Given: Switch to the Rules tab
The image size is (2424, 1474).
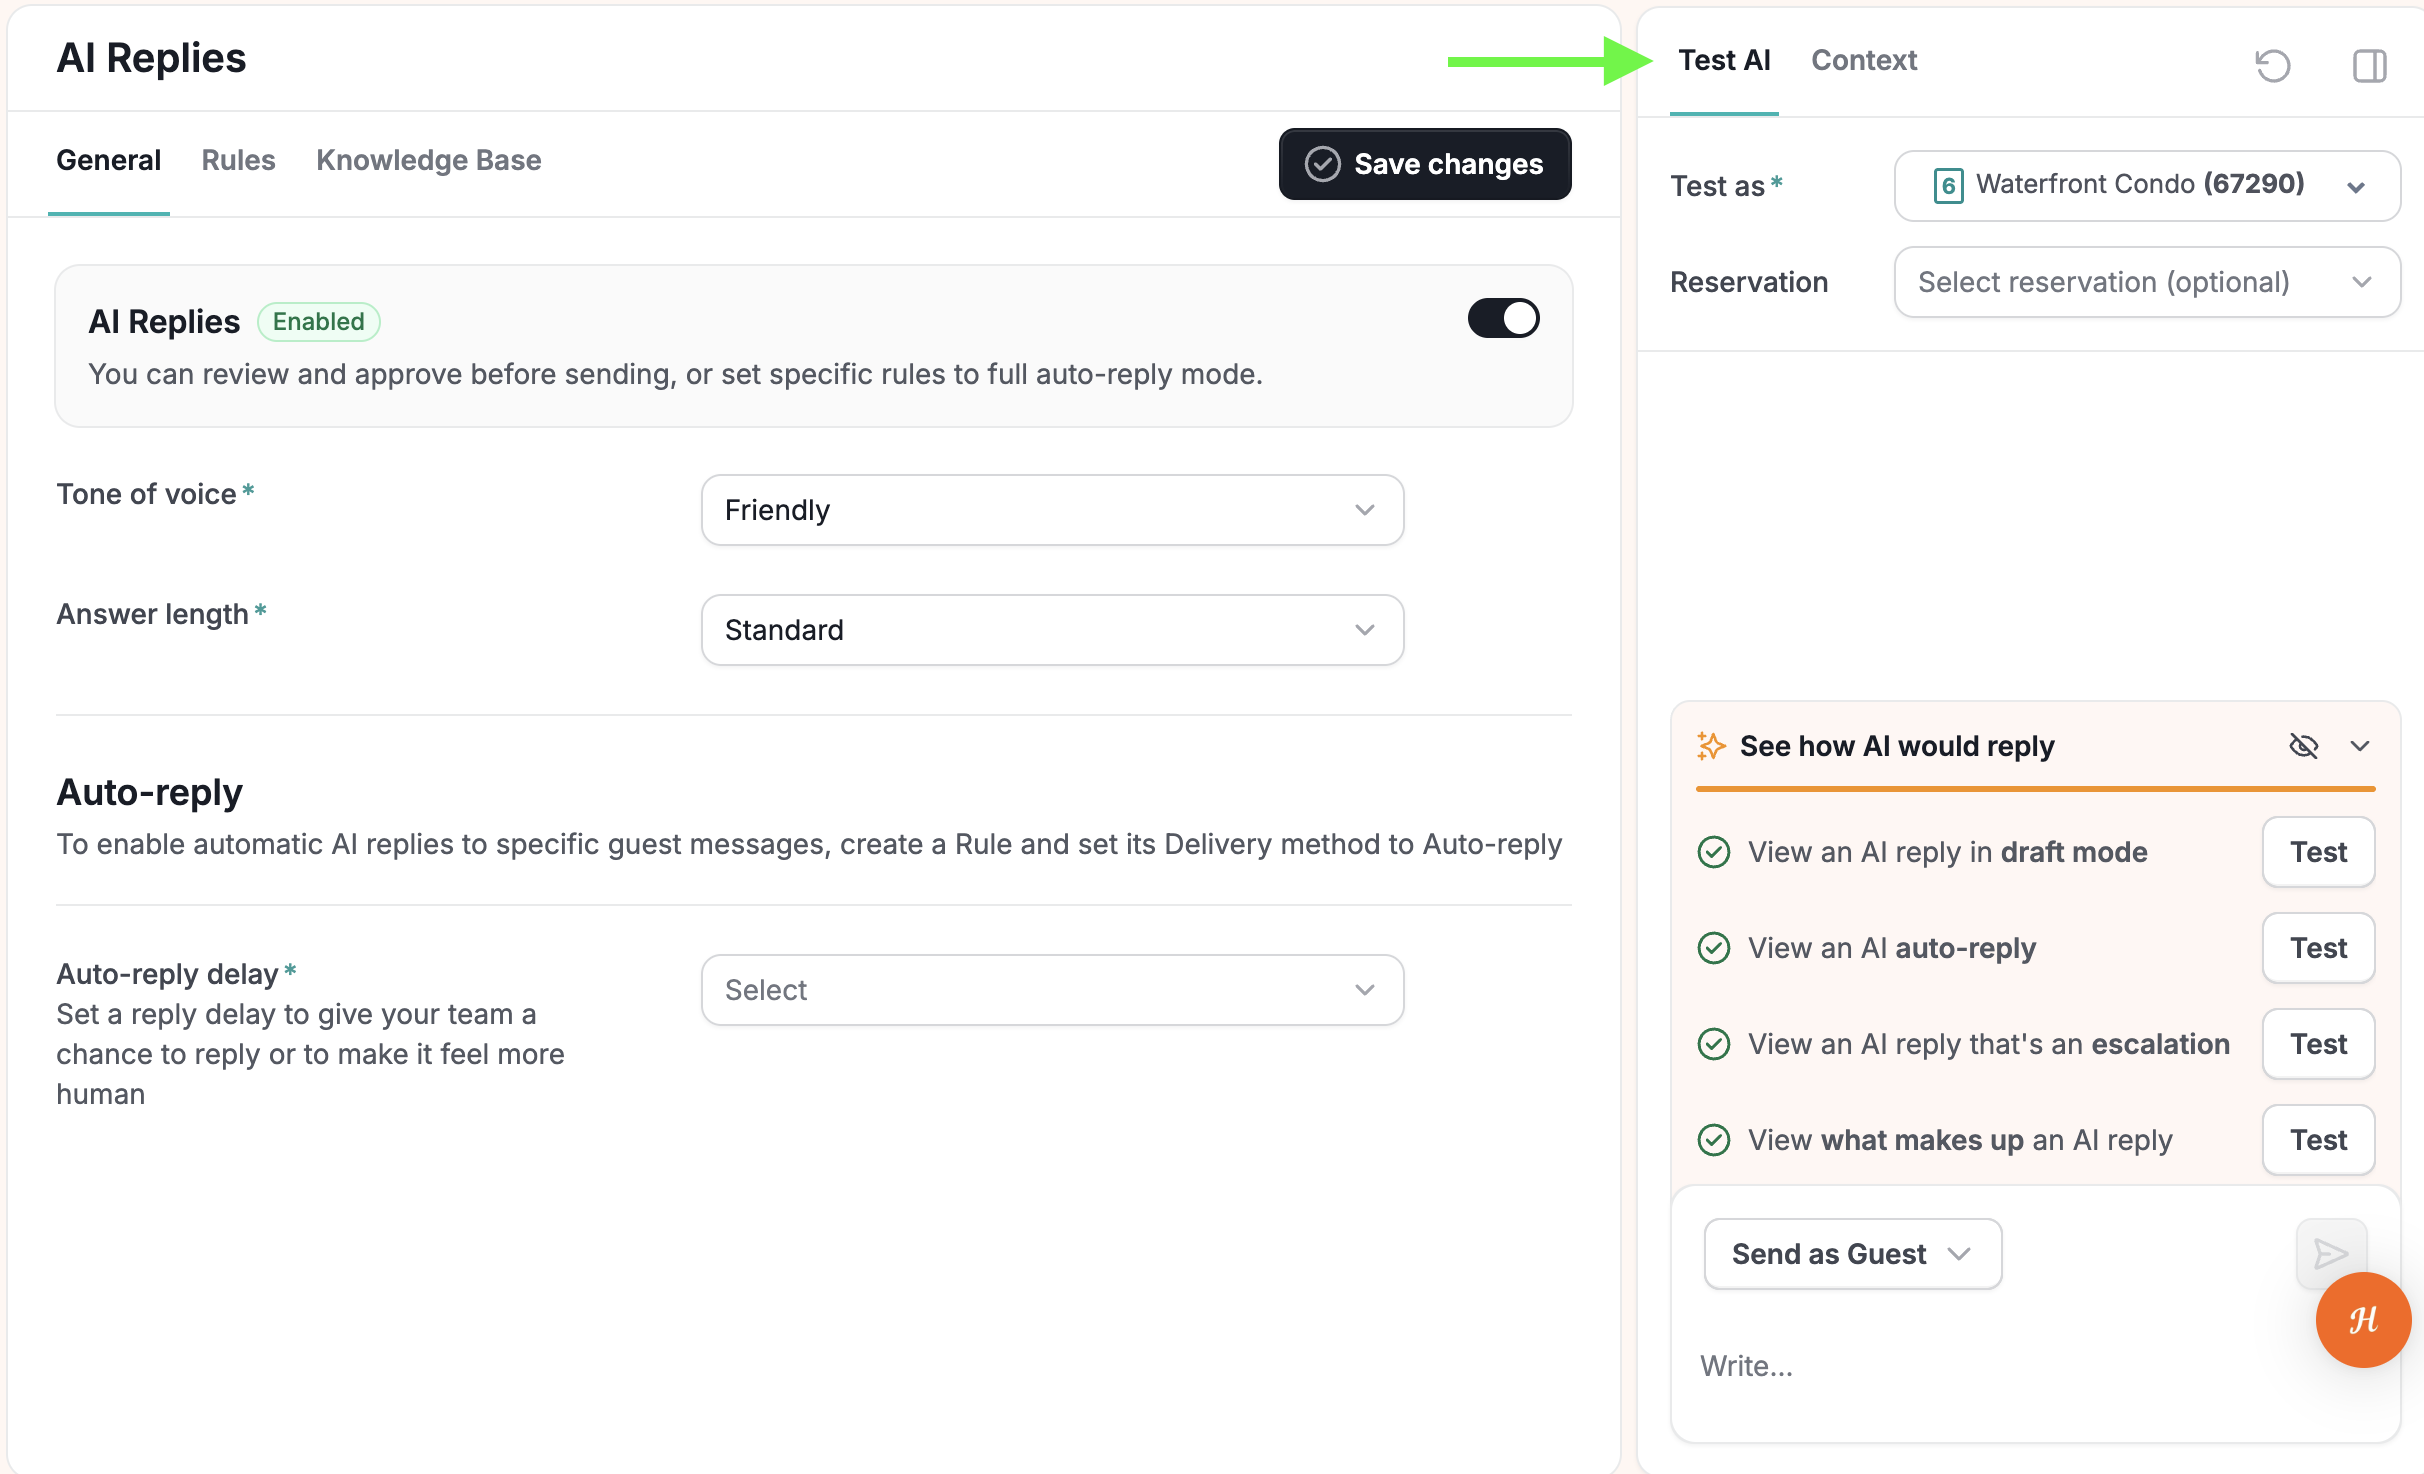Looking at the screenshot, I should coord(238,160).
